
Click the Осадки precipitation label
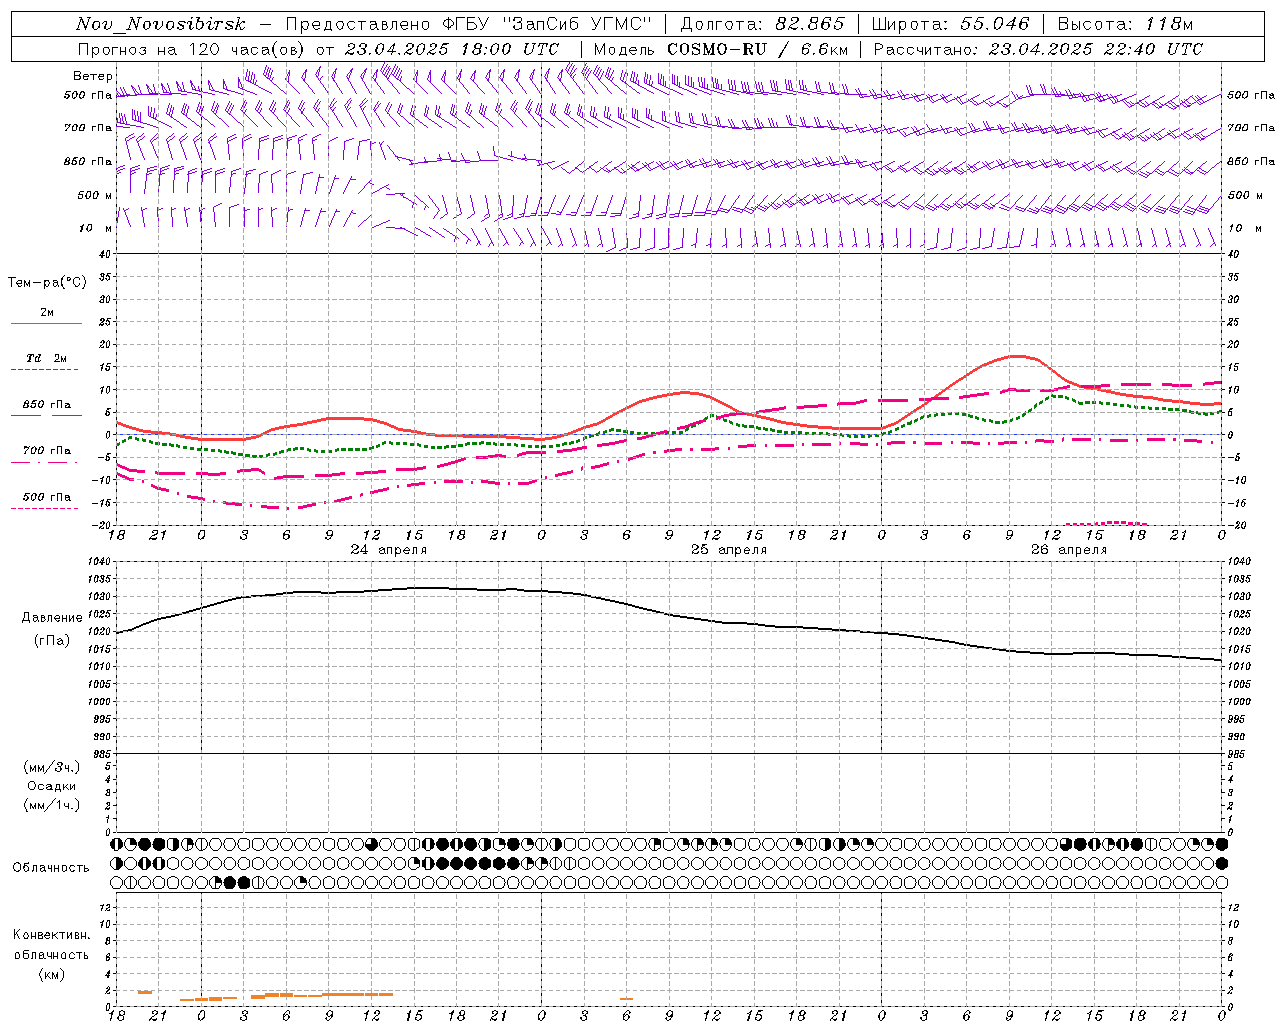(52, 786)
